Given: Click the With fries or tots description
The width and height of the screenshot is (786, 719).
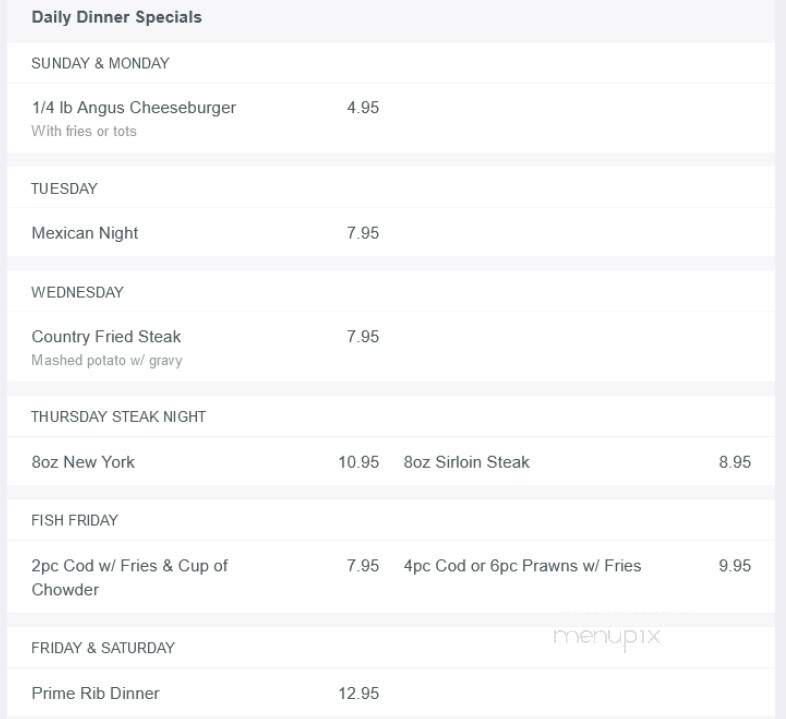Looking at the screenshot, I should tap(84, 131).
